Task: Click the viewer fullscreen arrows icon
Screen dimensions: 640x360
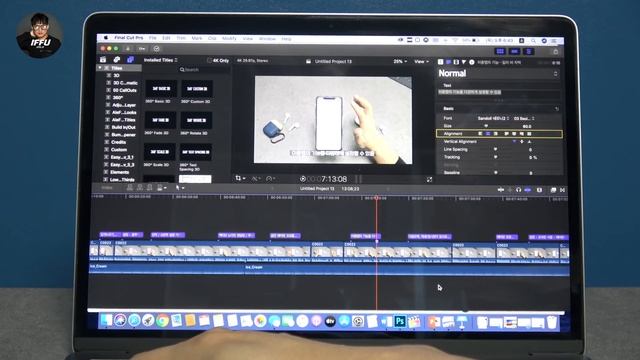Action: pyautogui.click(x=429, y=179)
